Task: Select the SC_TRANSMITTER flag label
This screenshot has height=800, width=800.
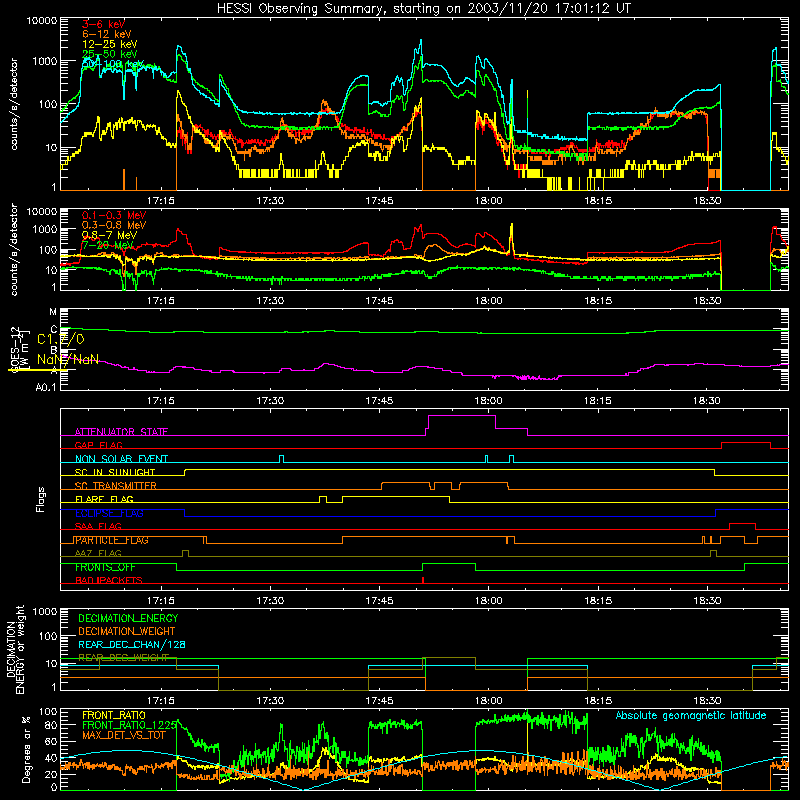Action: coord(116,486)
